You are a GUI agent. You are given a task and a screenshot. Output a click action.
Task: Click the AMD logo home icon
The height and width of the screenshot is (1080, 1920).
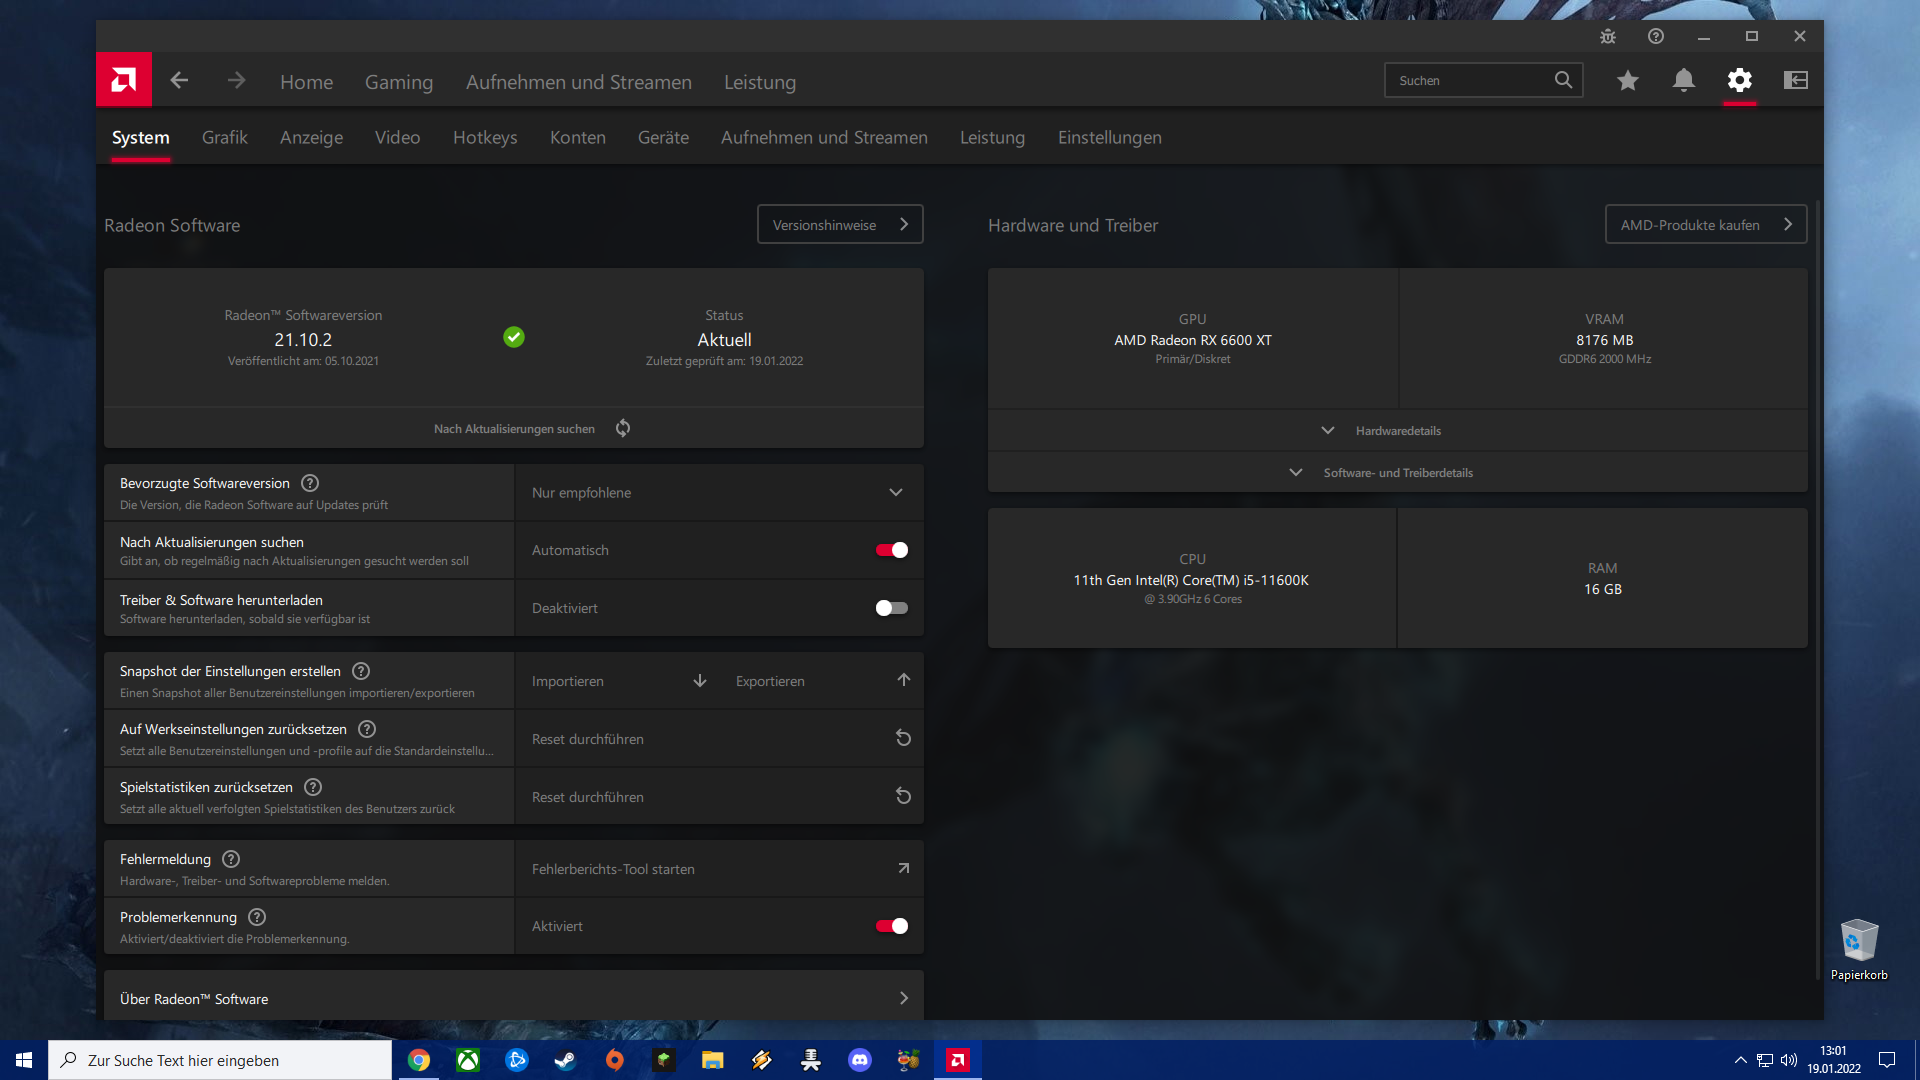[124, 80]
